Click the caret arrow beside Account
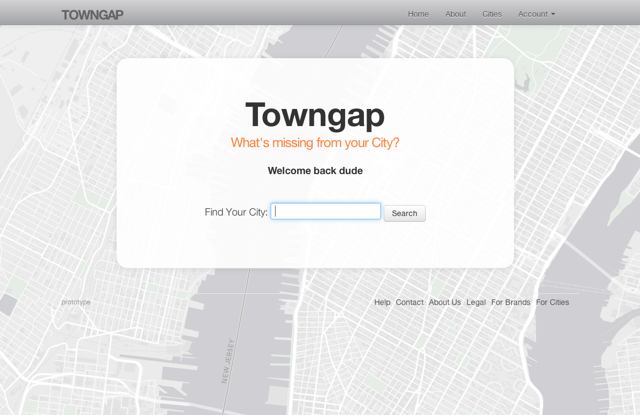 553,15
